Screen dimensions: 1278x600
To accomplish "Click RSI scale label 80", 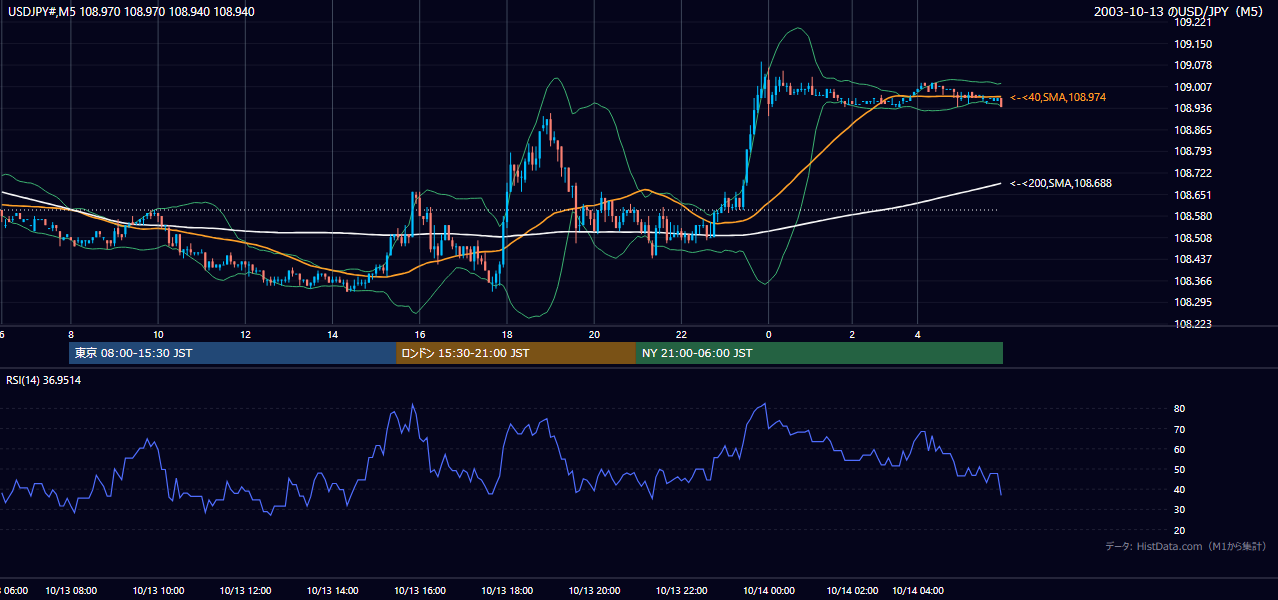I will [x=1180, y=409].
